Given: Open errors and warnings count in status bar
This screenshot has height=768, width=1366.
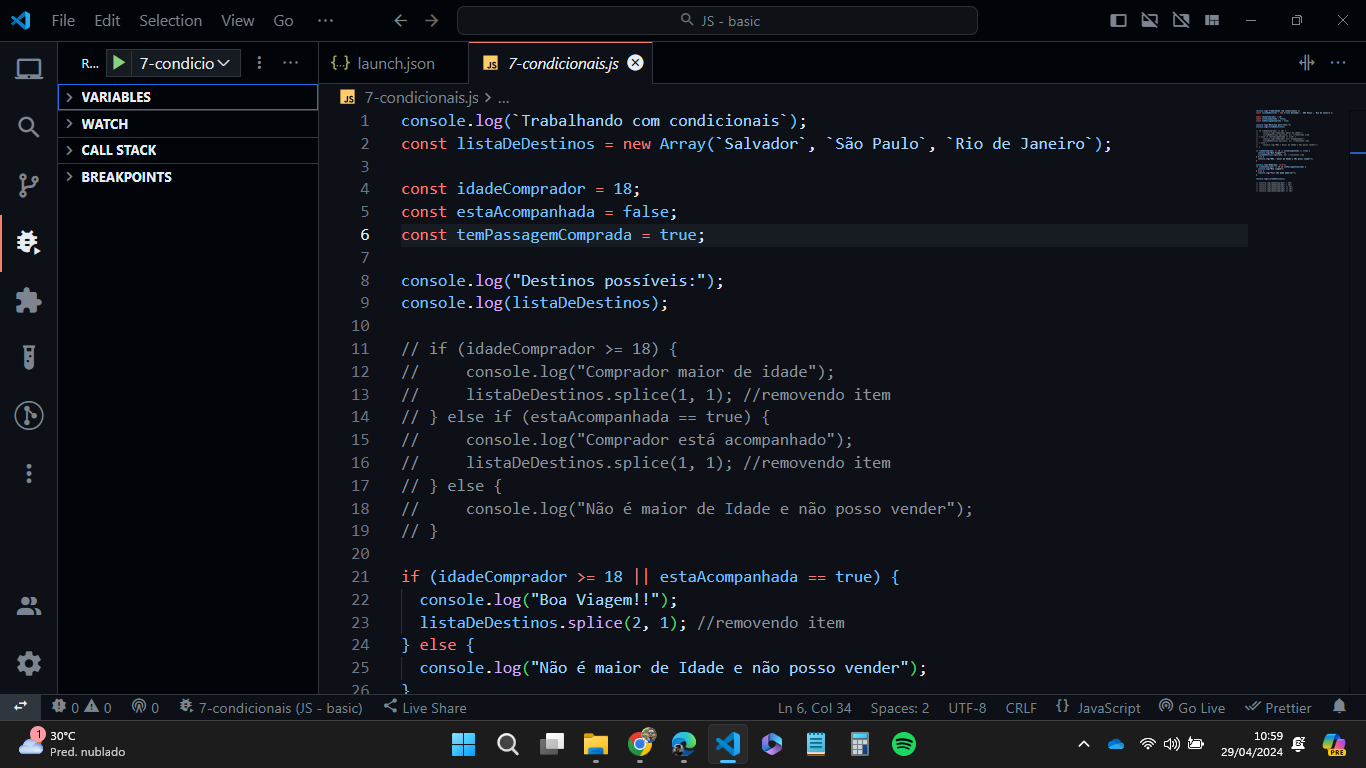Looking at the screenshot, I should click(82, 707).
